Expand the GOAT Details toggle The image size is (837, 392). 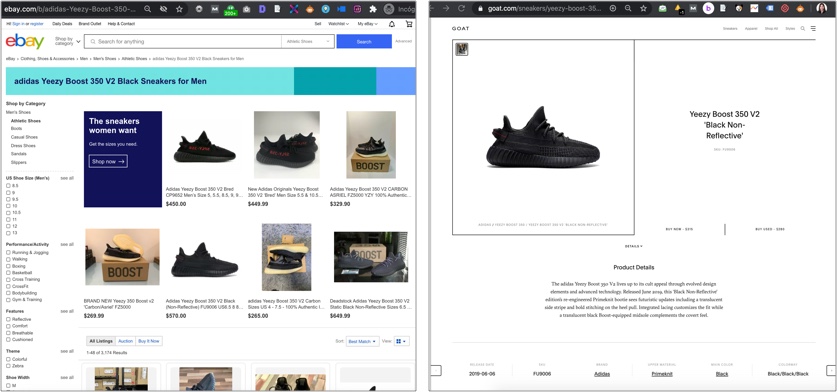pyautogui.click(x=634, y=246)
